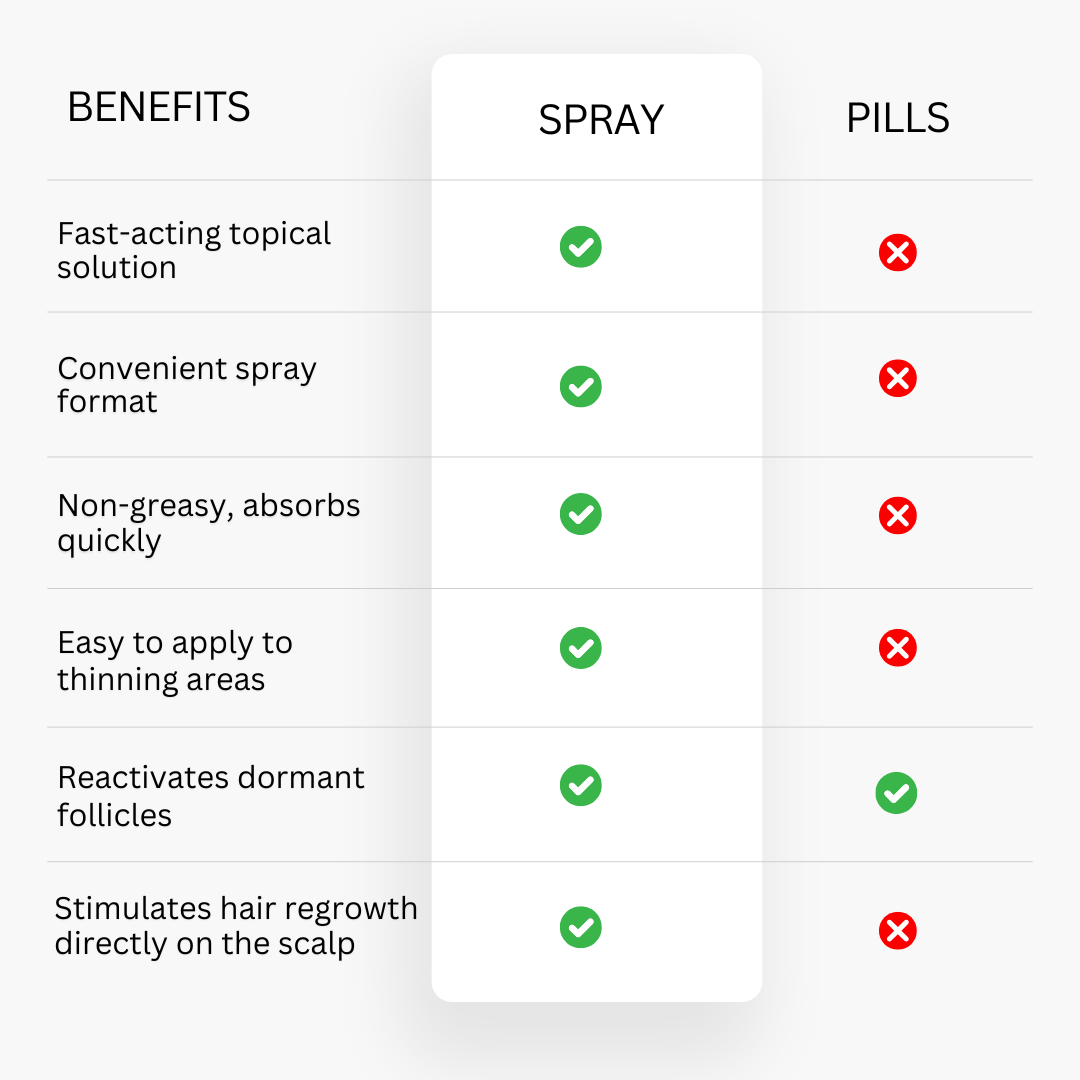
Task: Click the 'Non-greasy, absorbs quickly' text
Action: point(209,523)
